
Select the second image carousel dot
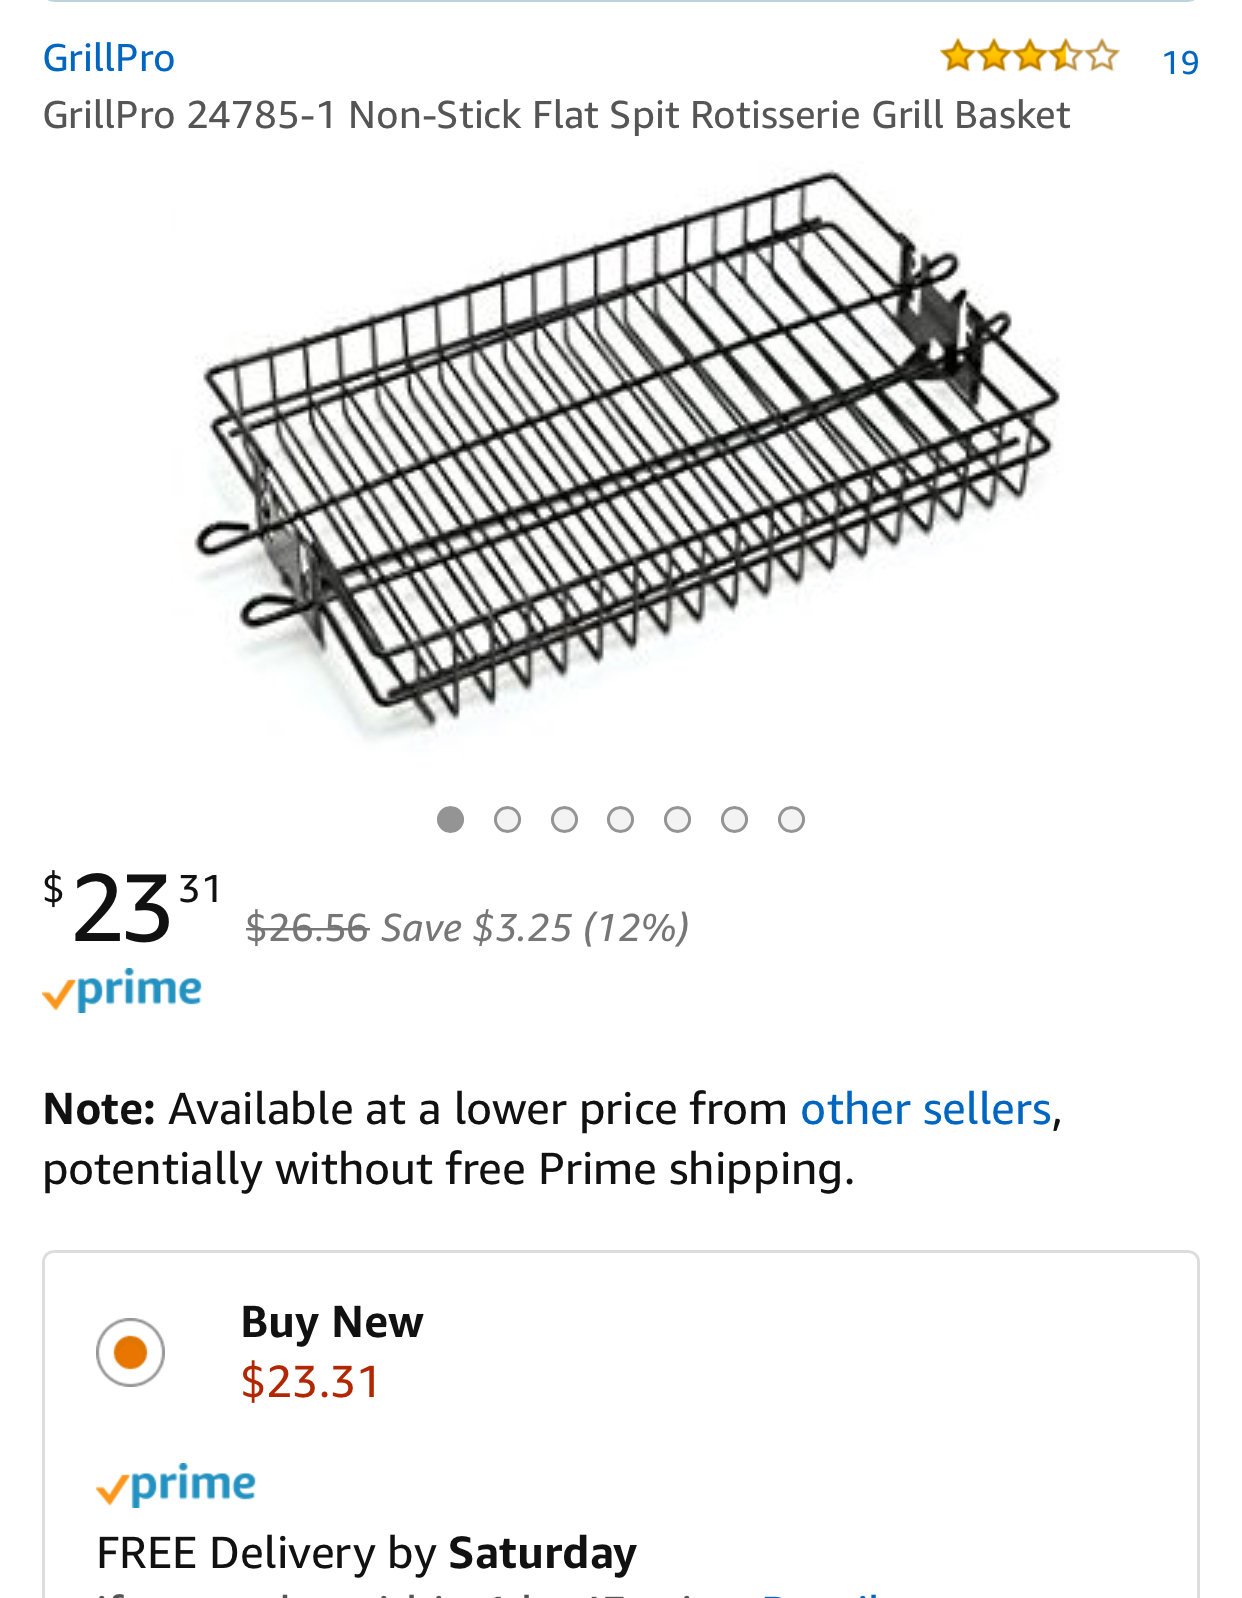click(x=508, y=820)
